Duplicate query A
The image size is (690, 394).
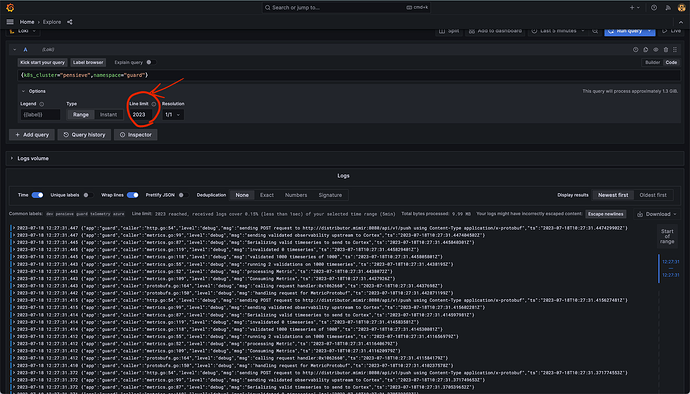click(646, 50)
